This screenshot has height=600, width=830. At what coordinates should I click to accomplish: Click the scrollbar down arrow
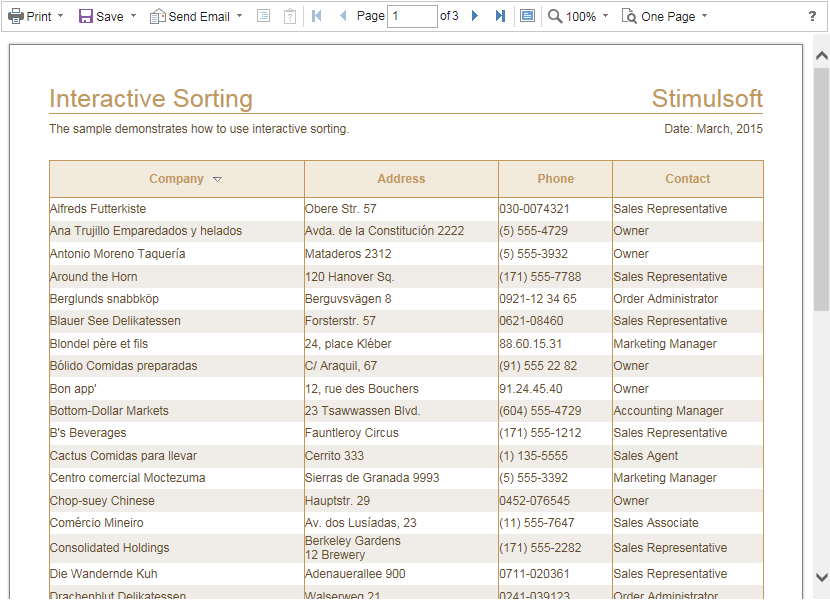pyautogui.click(x=822, y=577)
